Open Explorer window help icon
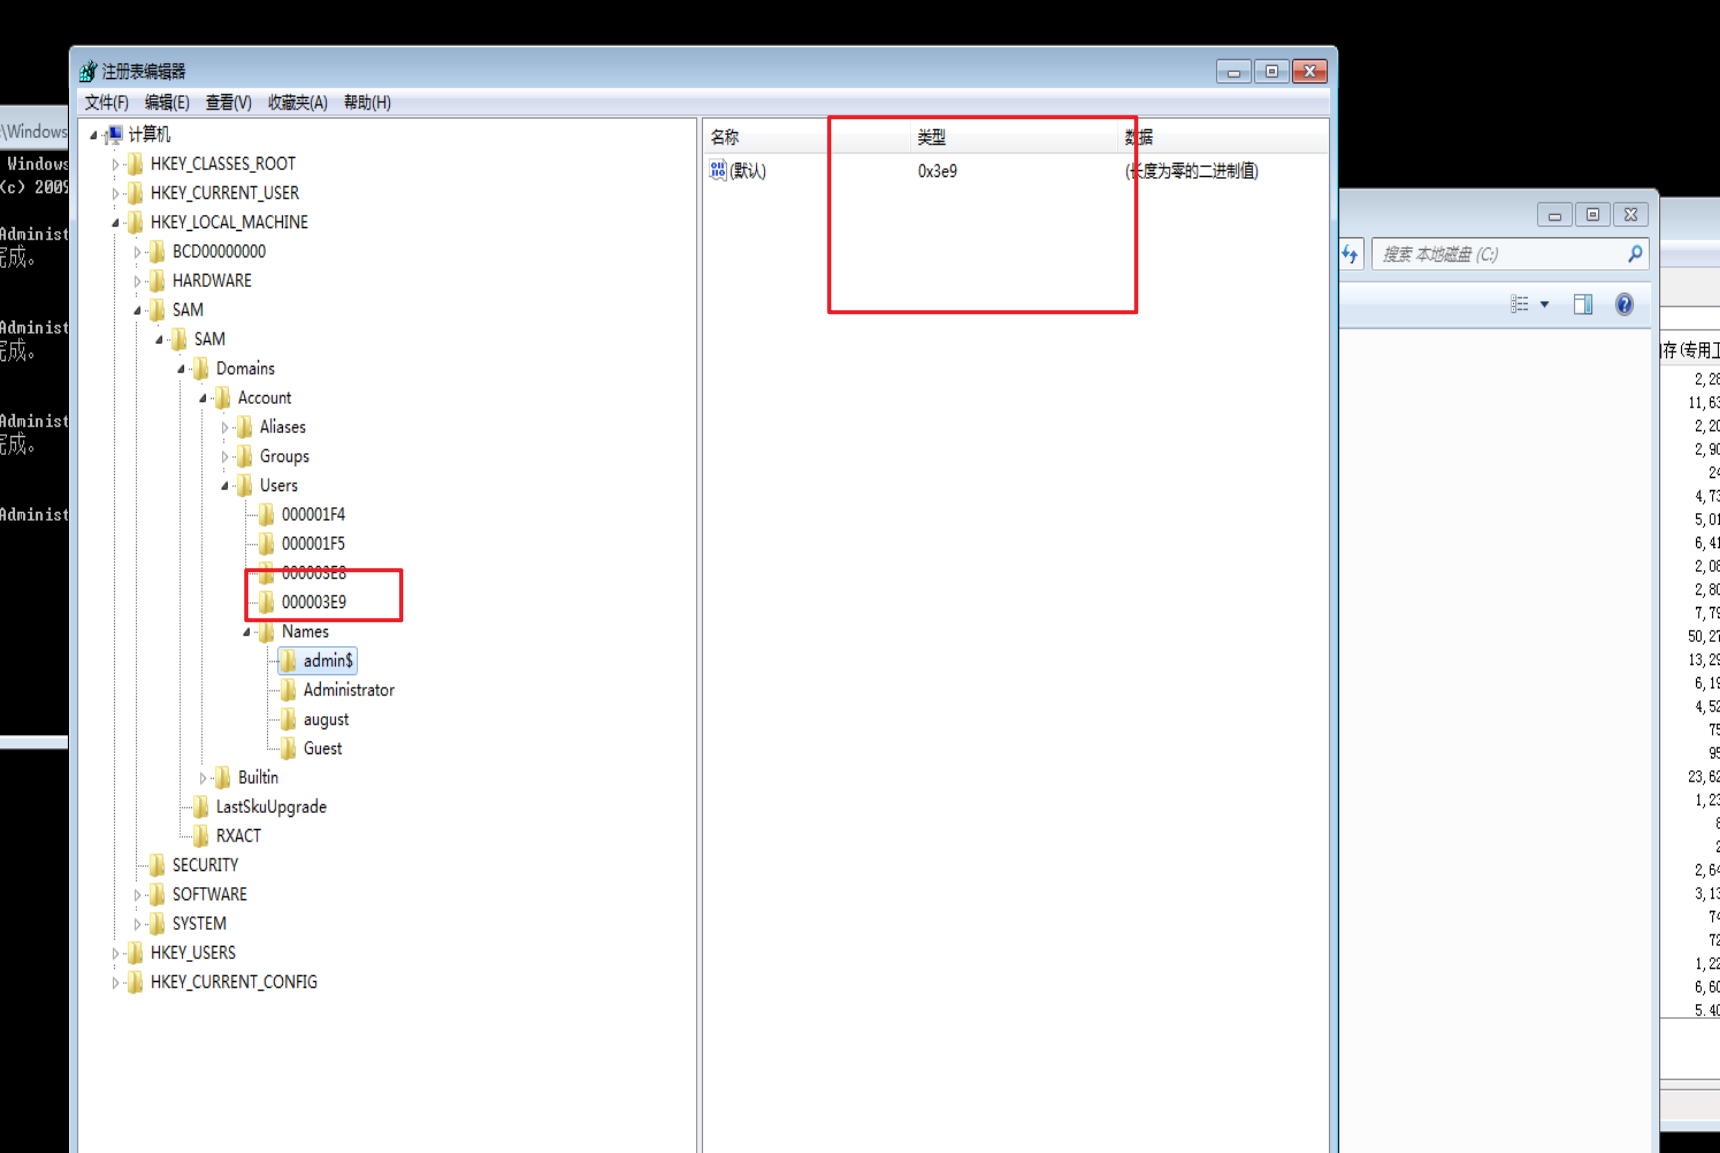The width and height of the screenshot is (1720, 1153). click(x=1624, y=304)
